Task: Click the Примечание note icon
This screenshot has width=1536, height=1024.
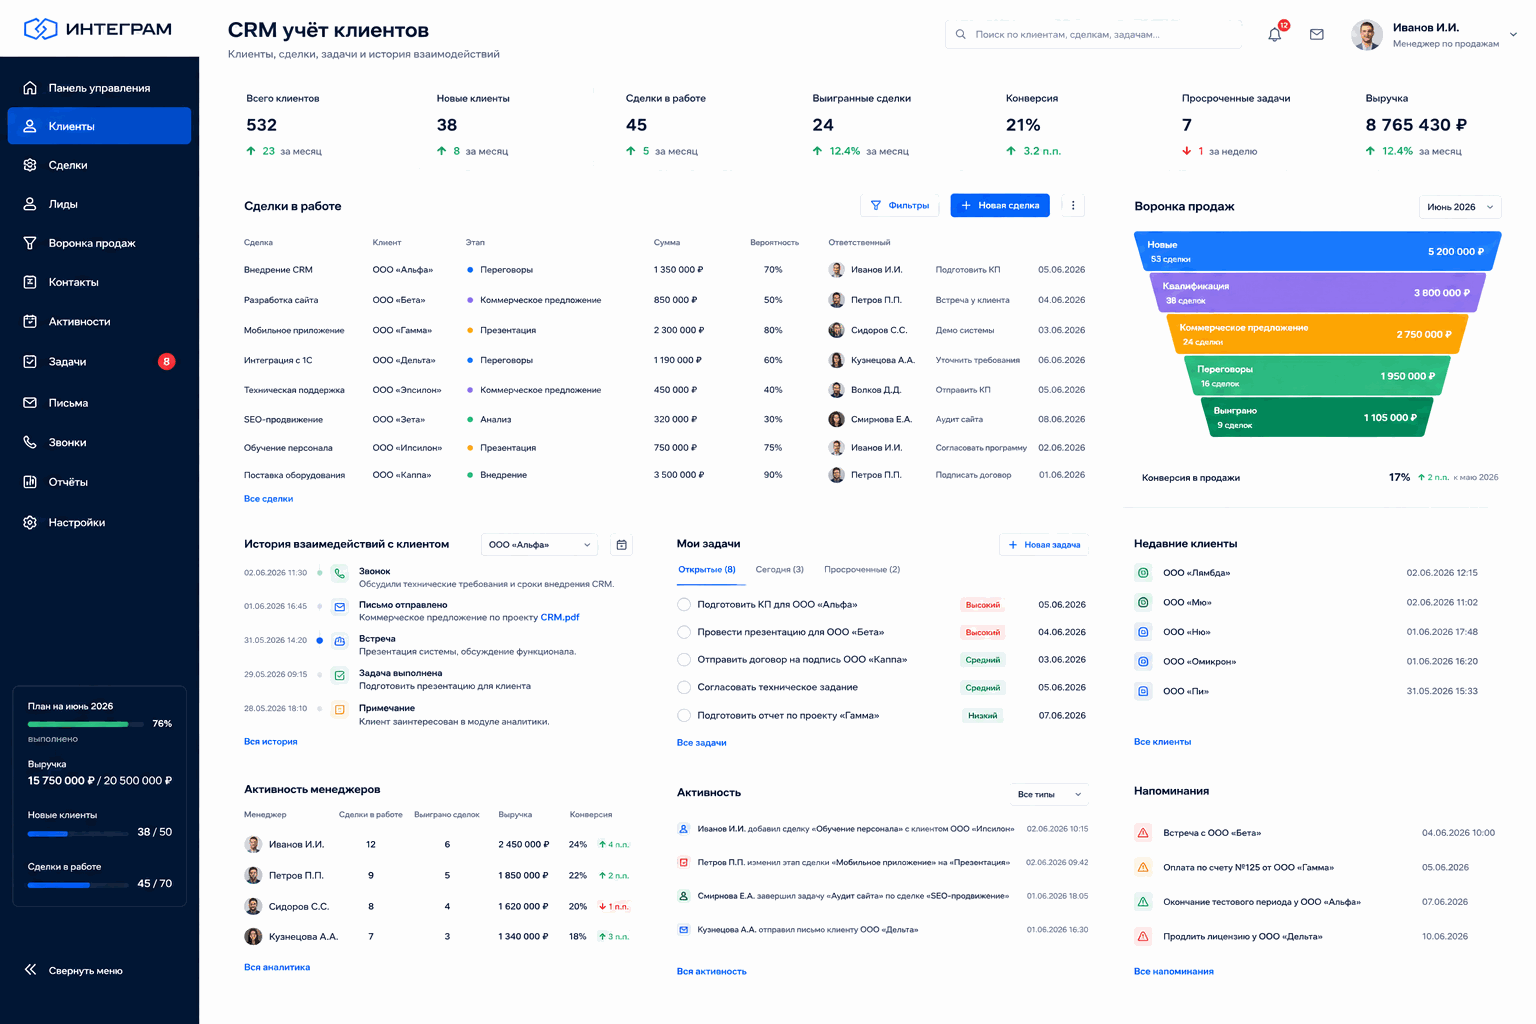Action: click(340, 709)
